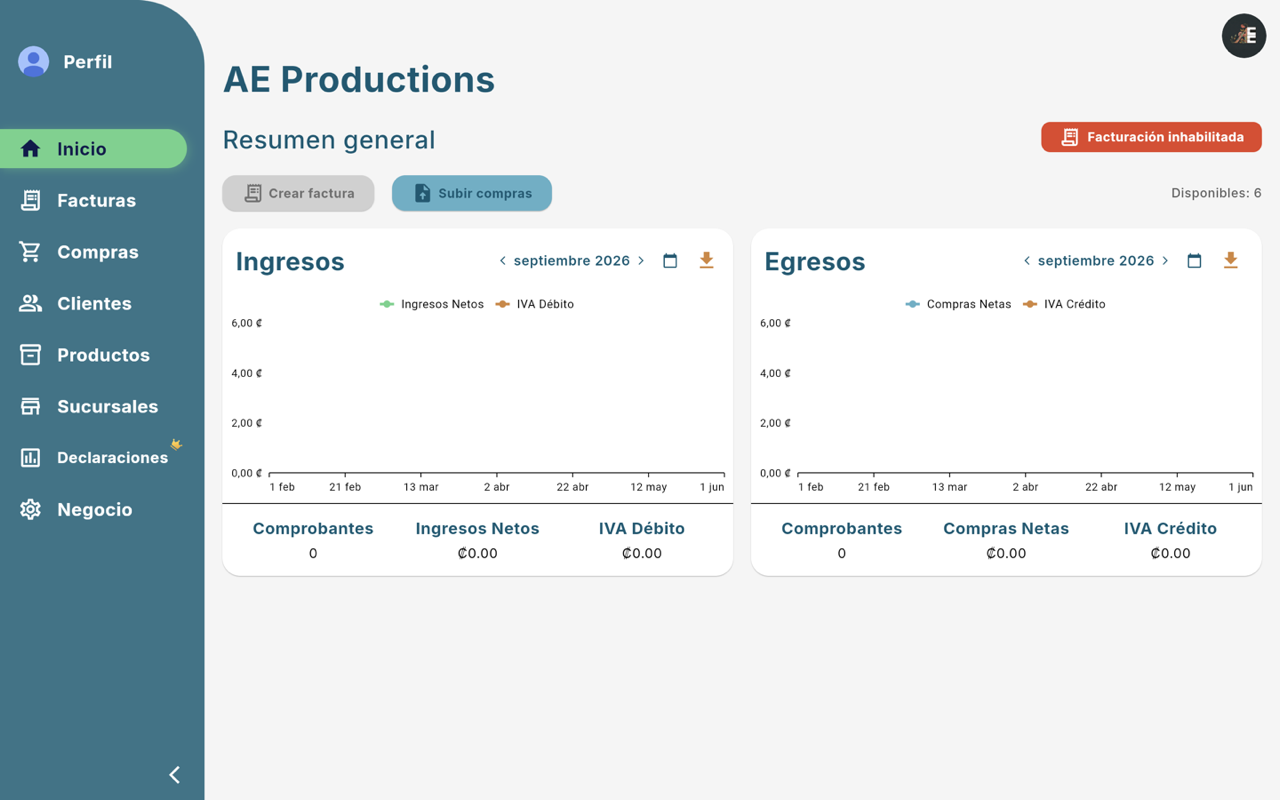Collapse the sidebar with the chevron
1280x800 pixels.
[x=175, y=774]
